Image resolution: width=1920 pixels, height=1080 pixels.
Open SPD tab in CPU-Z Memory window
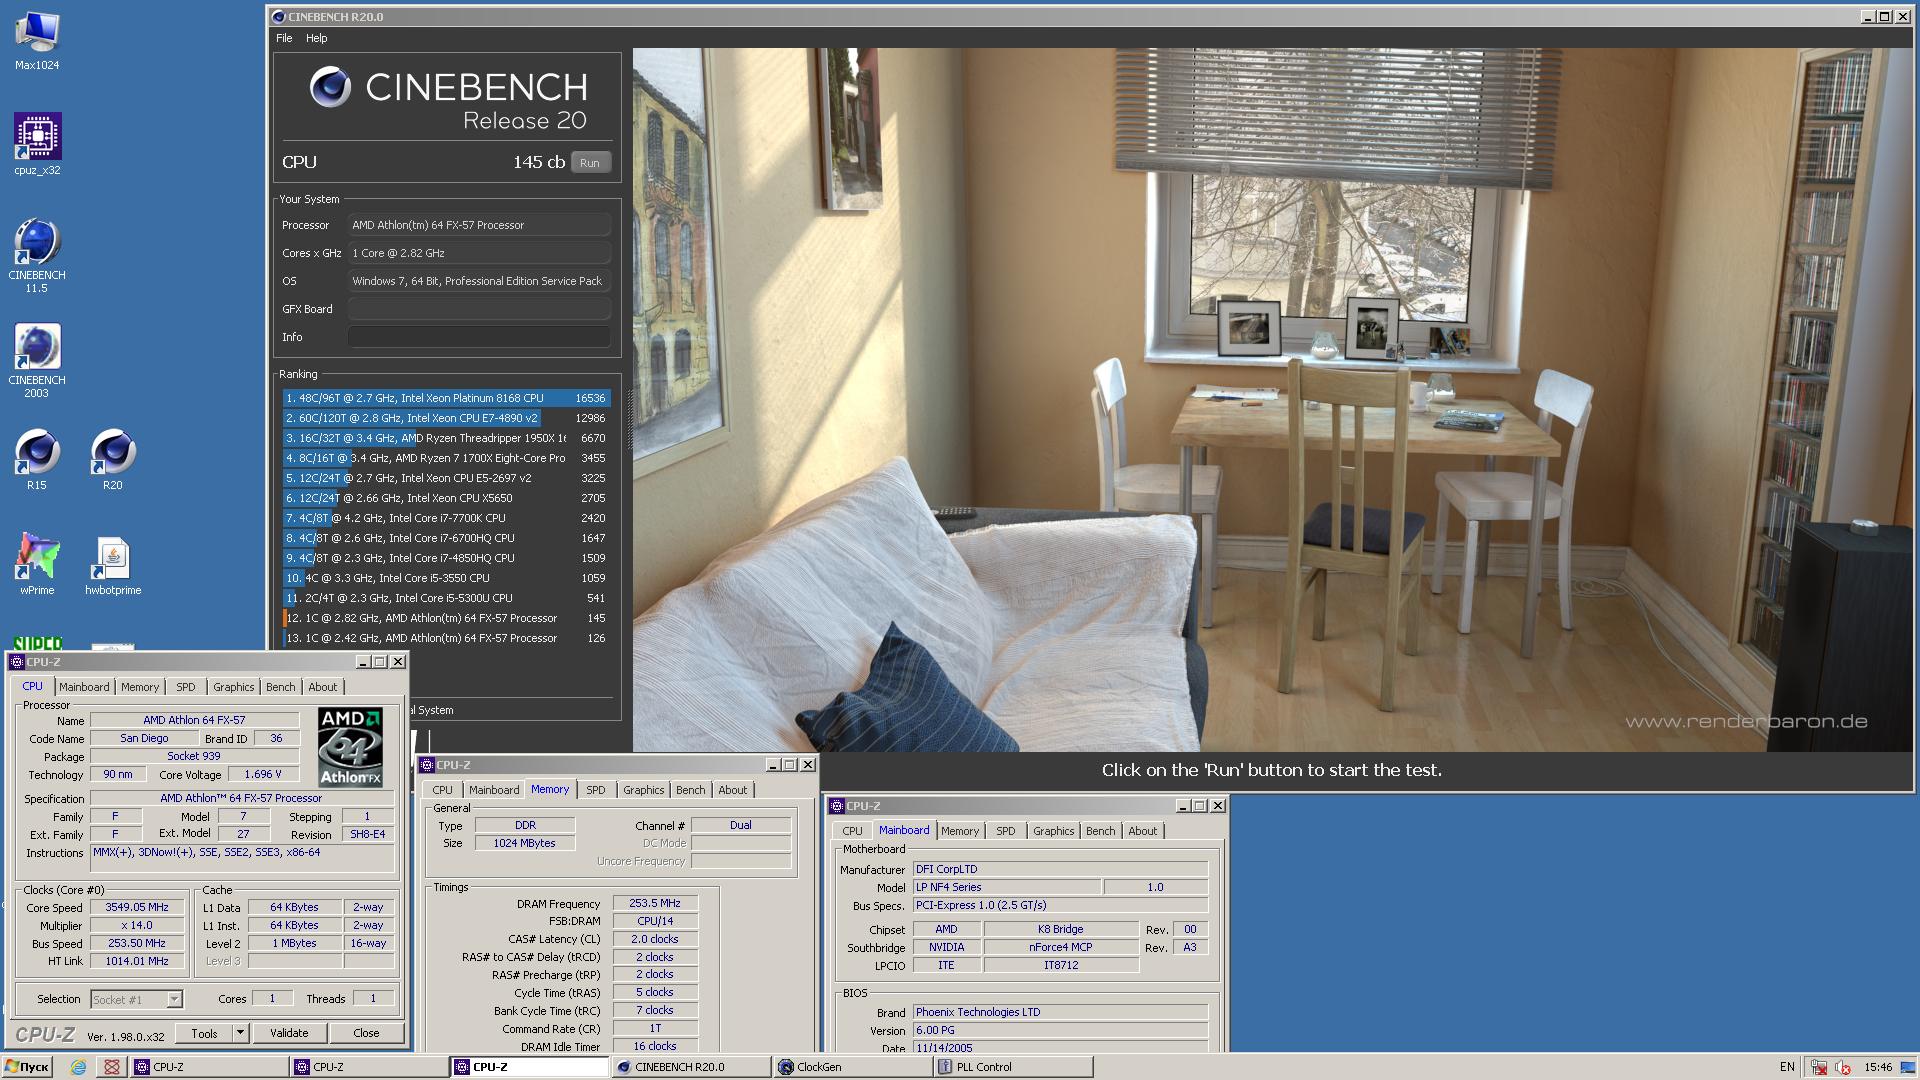pos(596,790)
